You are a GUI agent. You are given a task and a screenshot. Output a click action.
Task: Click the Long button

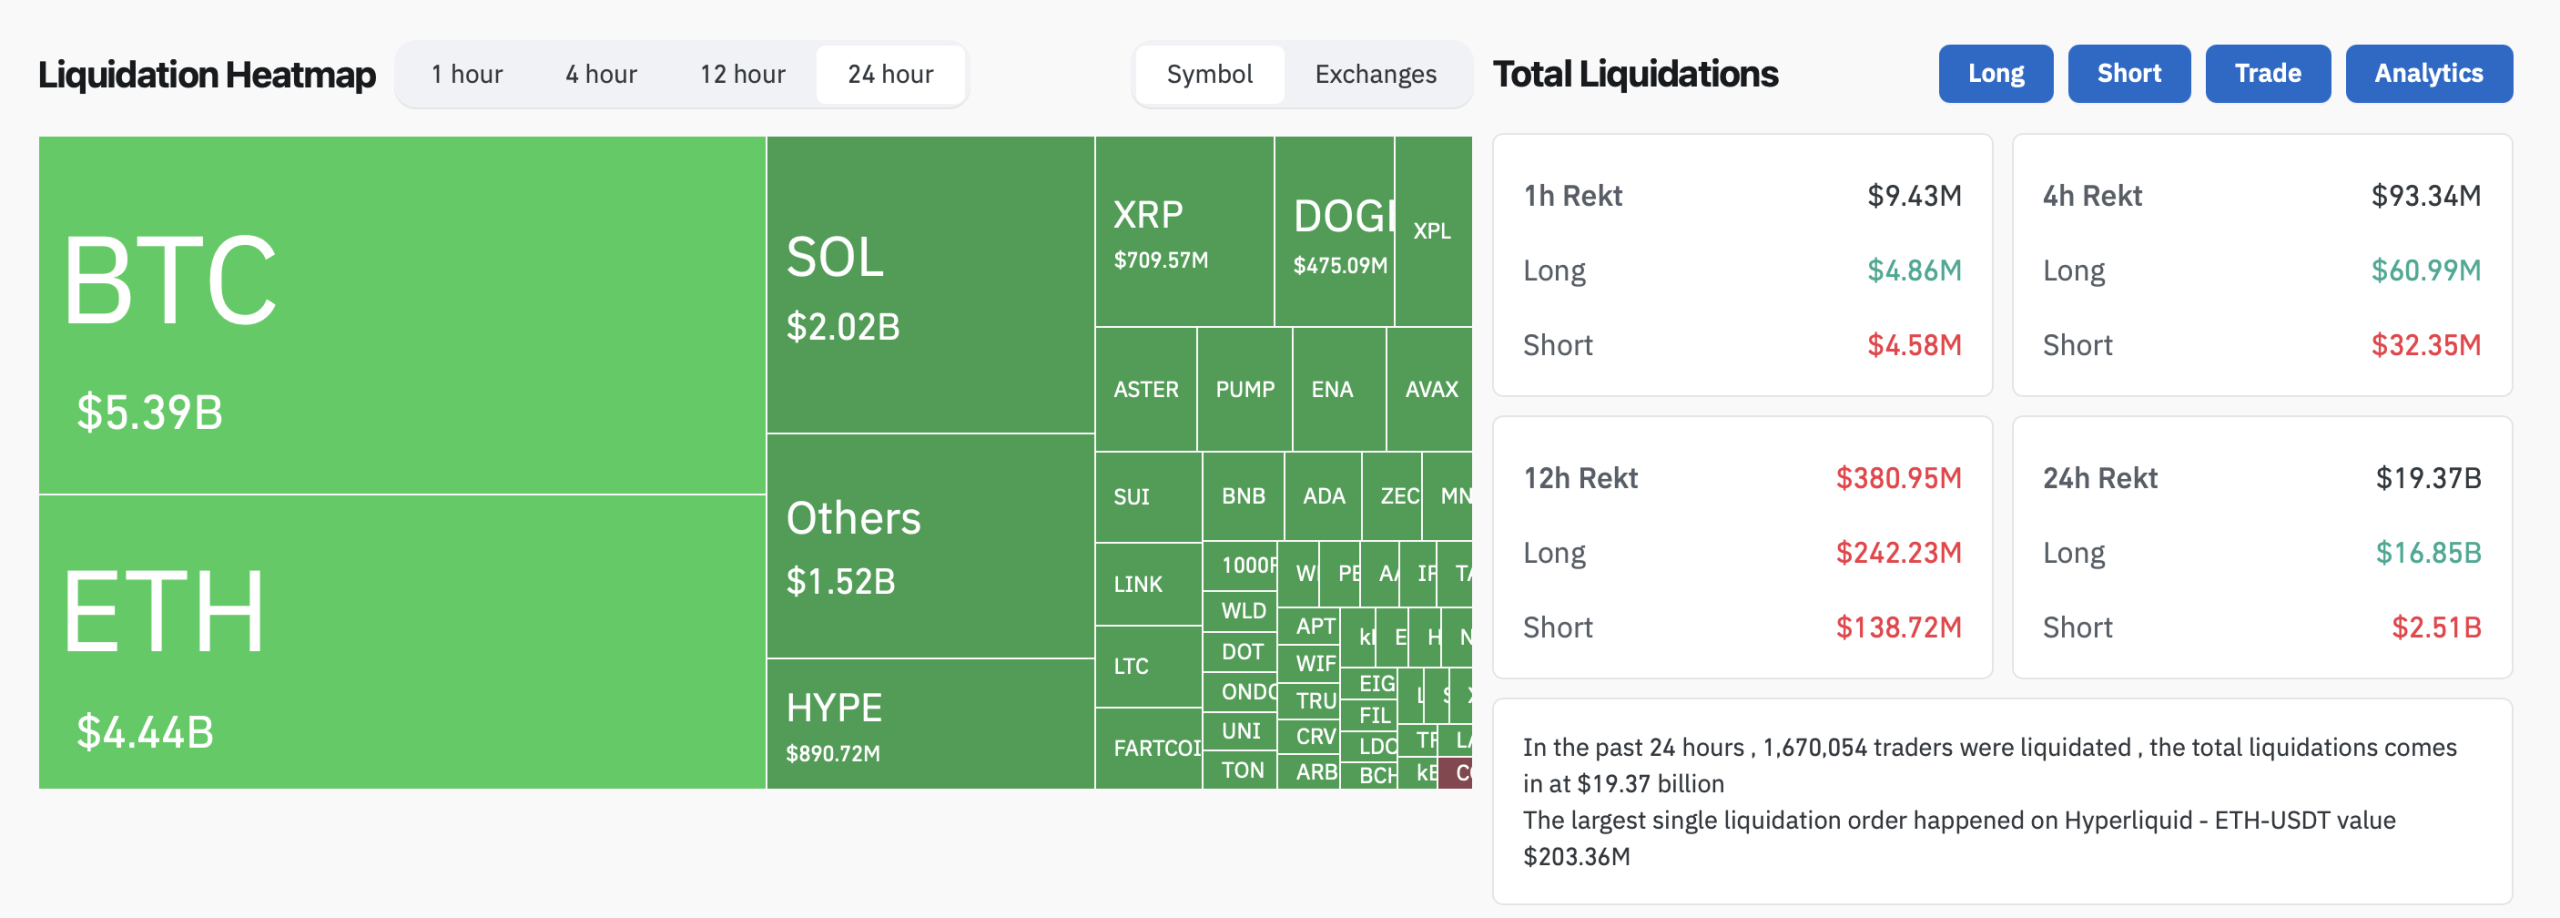(x=1995, y=74)
